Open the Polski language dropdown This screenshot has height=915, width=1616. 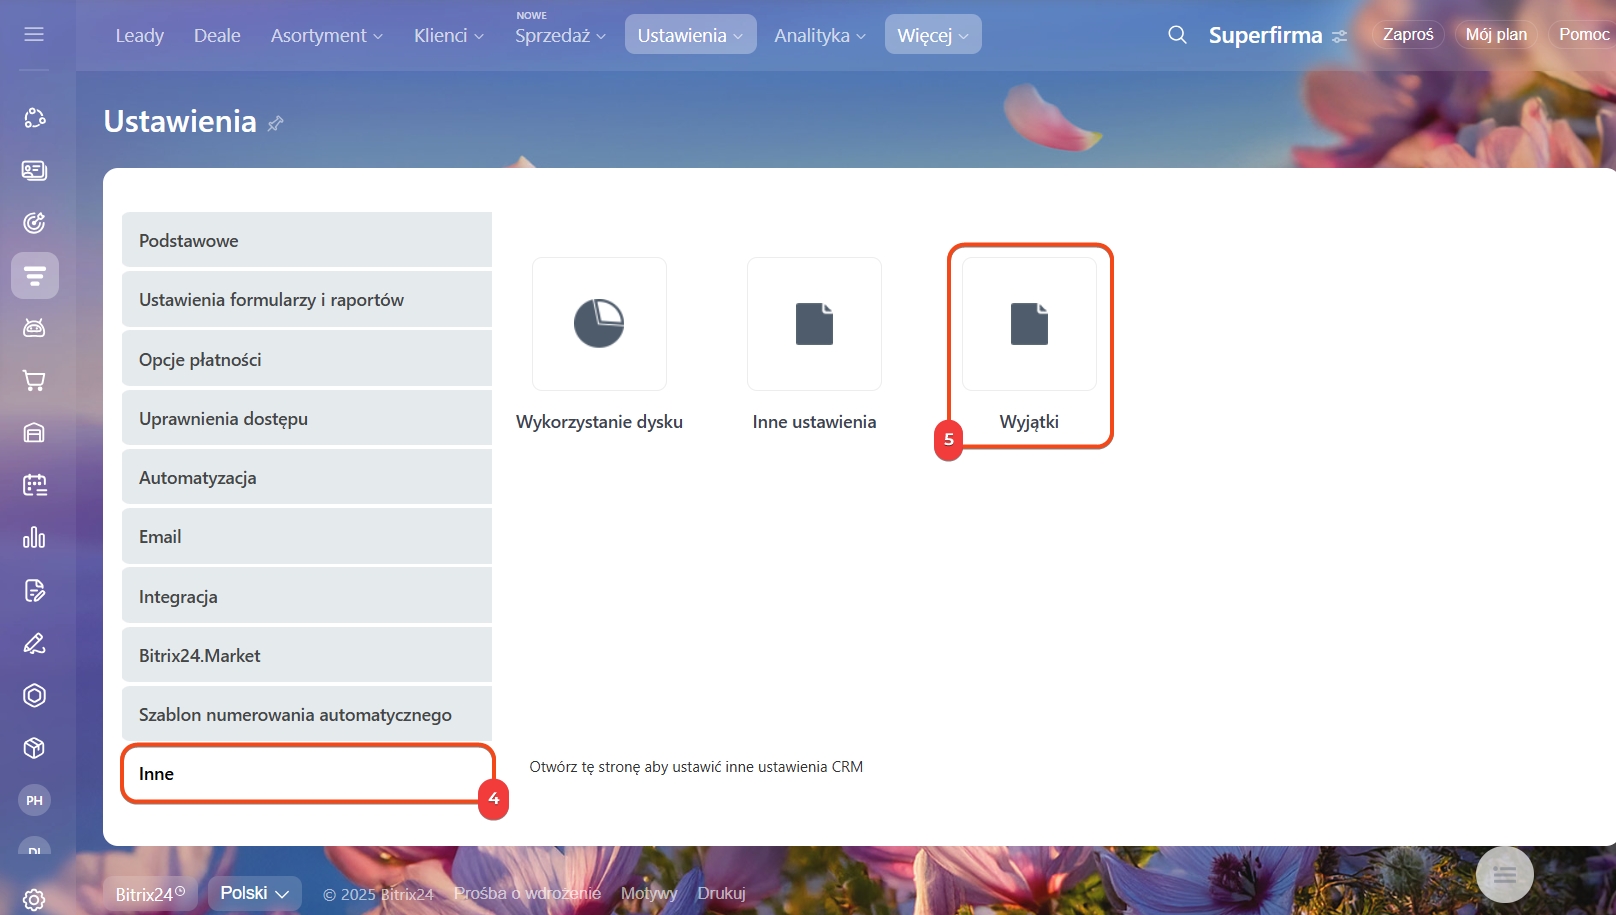[254, 893]
